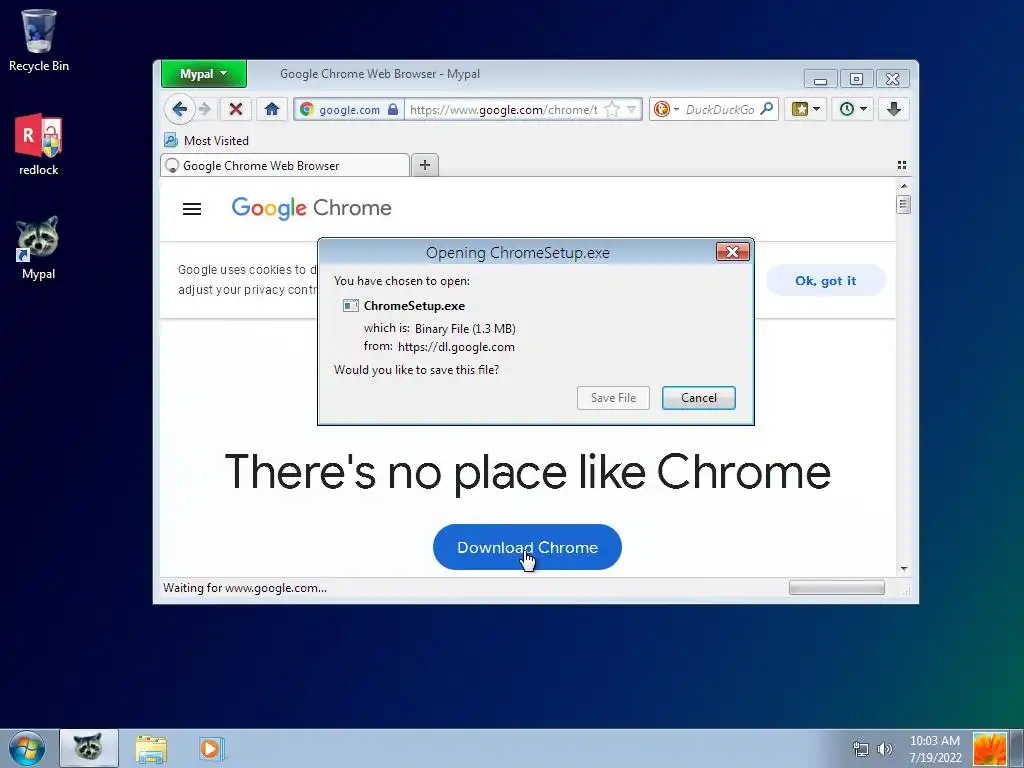Open the Downloads arrow button
The image size is (1024, 768).
click(x=894, y=109)
